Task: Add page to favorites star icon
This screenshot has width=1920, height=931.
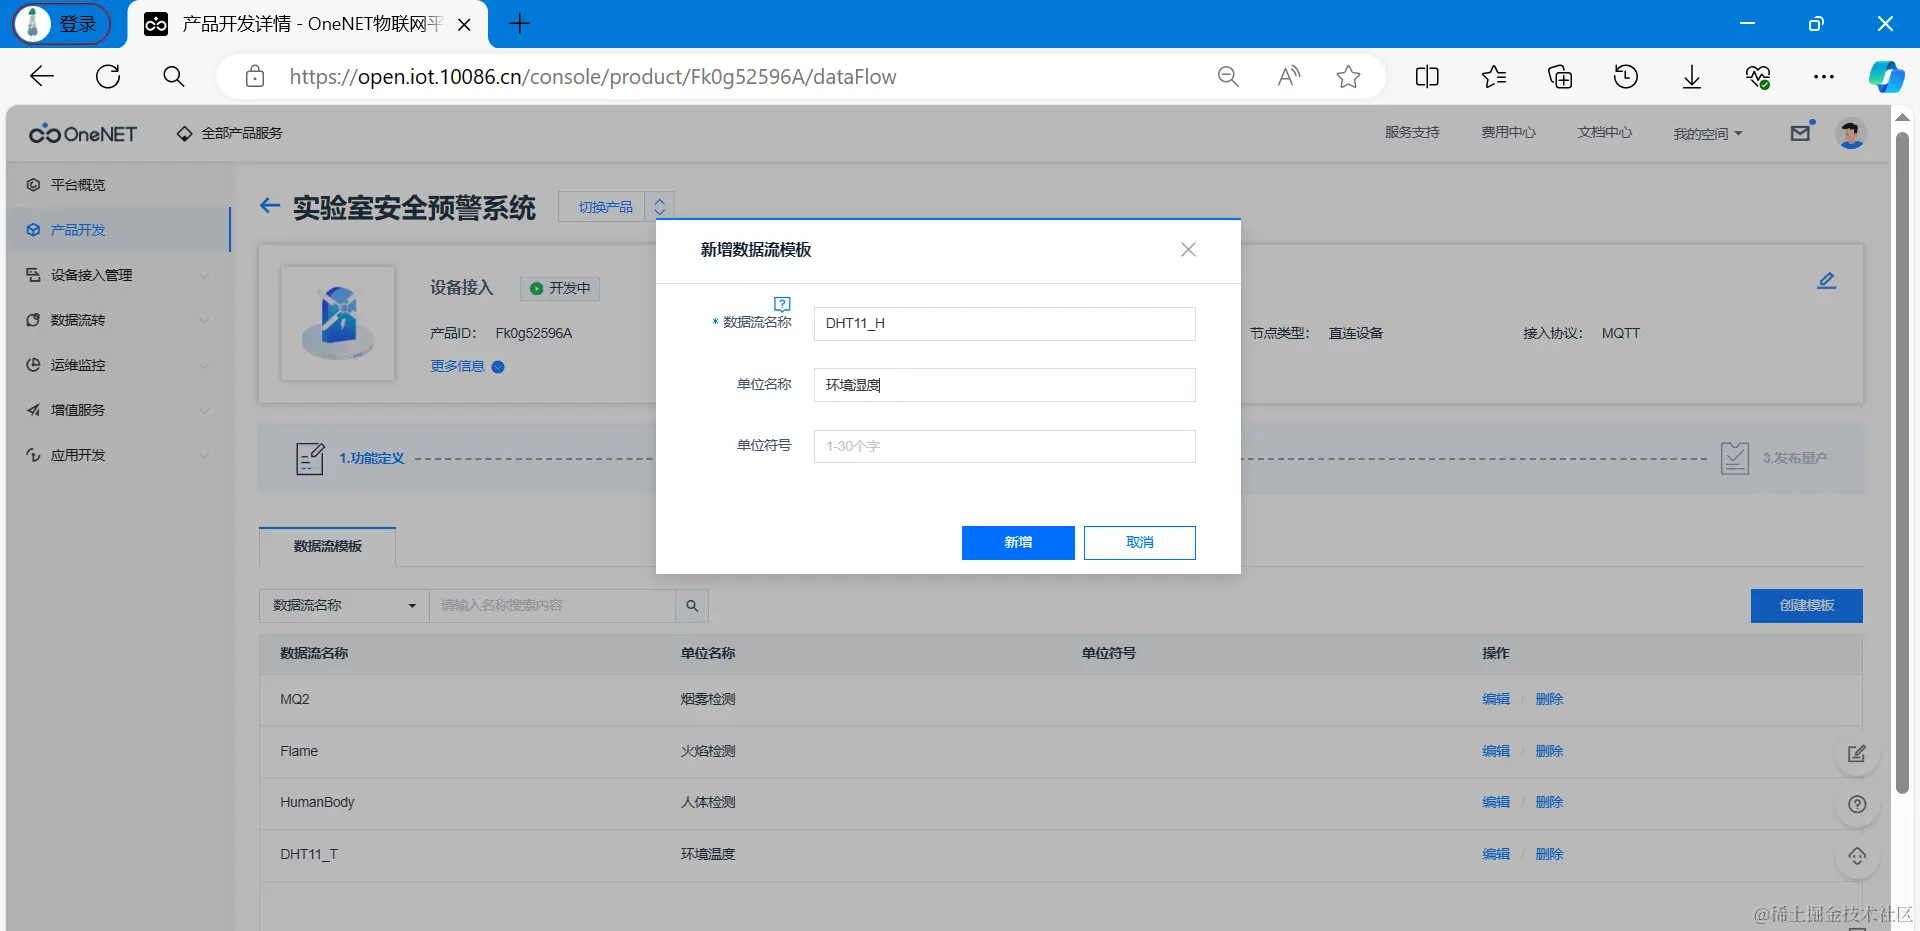Action: tap(1348, 76)
